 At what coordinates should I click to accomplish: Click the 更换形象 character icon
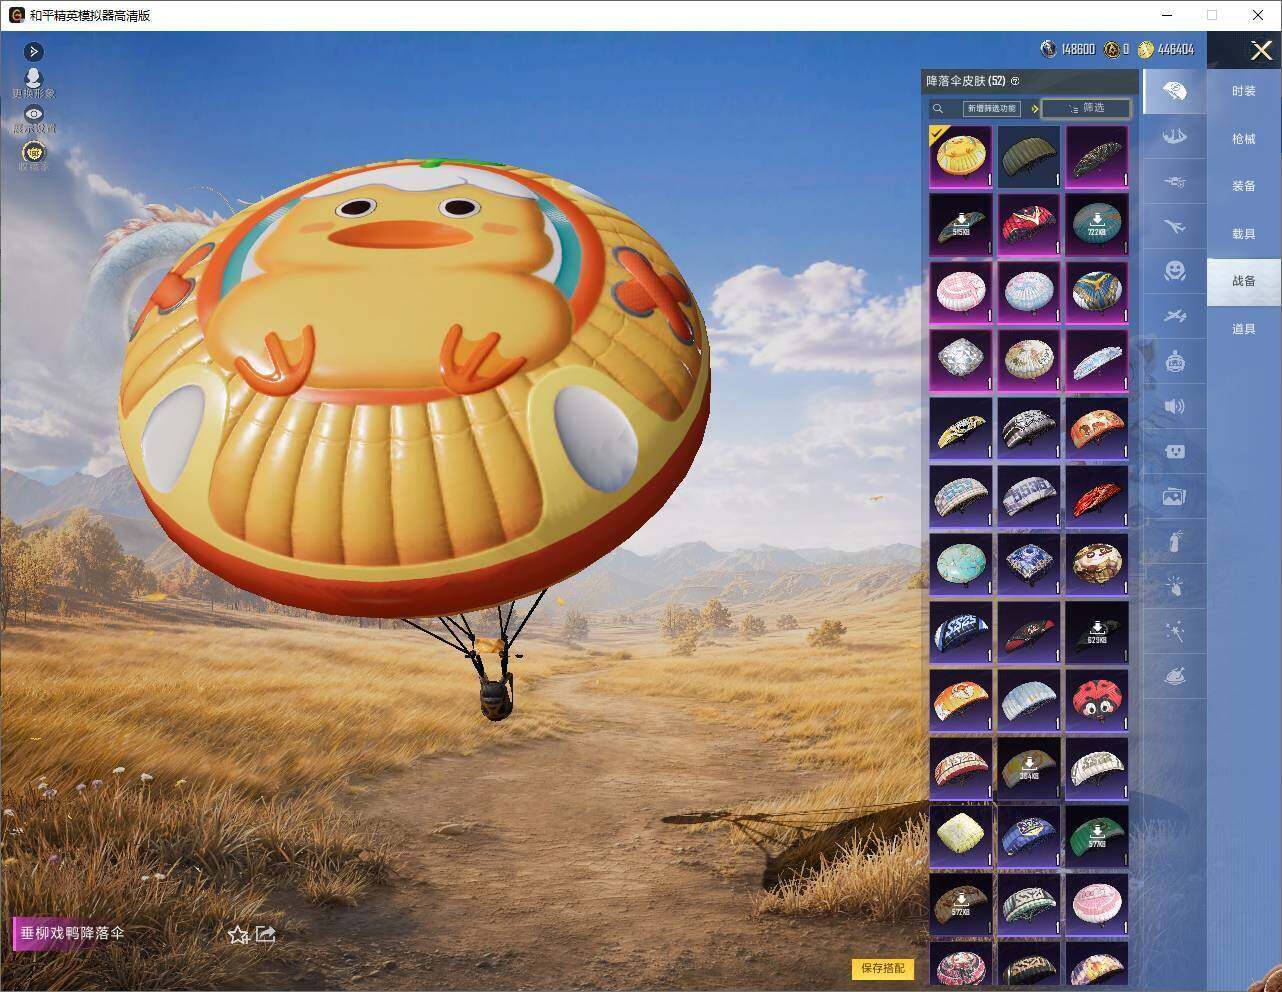pos(33,83)
